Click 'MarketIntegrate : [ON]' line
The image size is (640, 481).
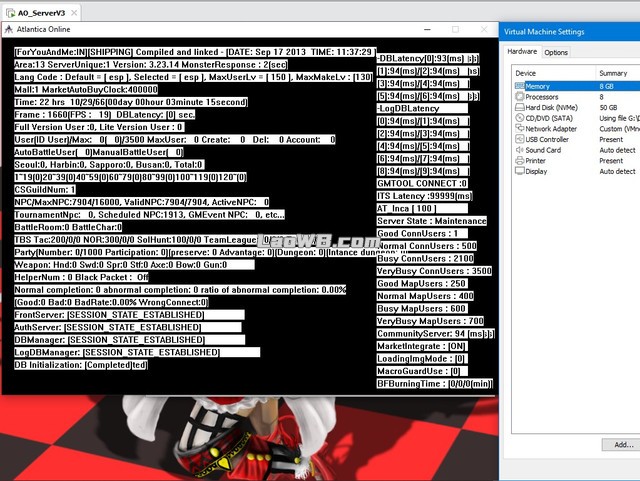(422, 347)
